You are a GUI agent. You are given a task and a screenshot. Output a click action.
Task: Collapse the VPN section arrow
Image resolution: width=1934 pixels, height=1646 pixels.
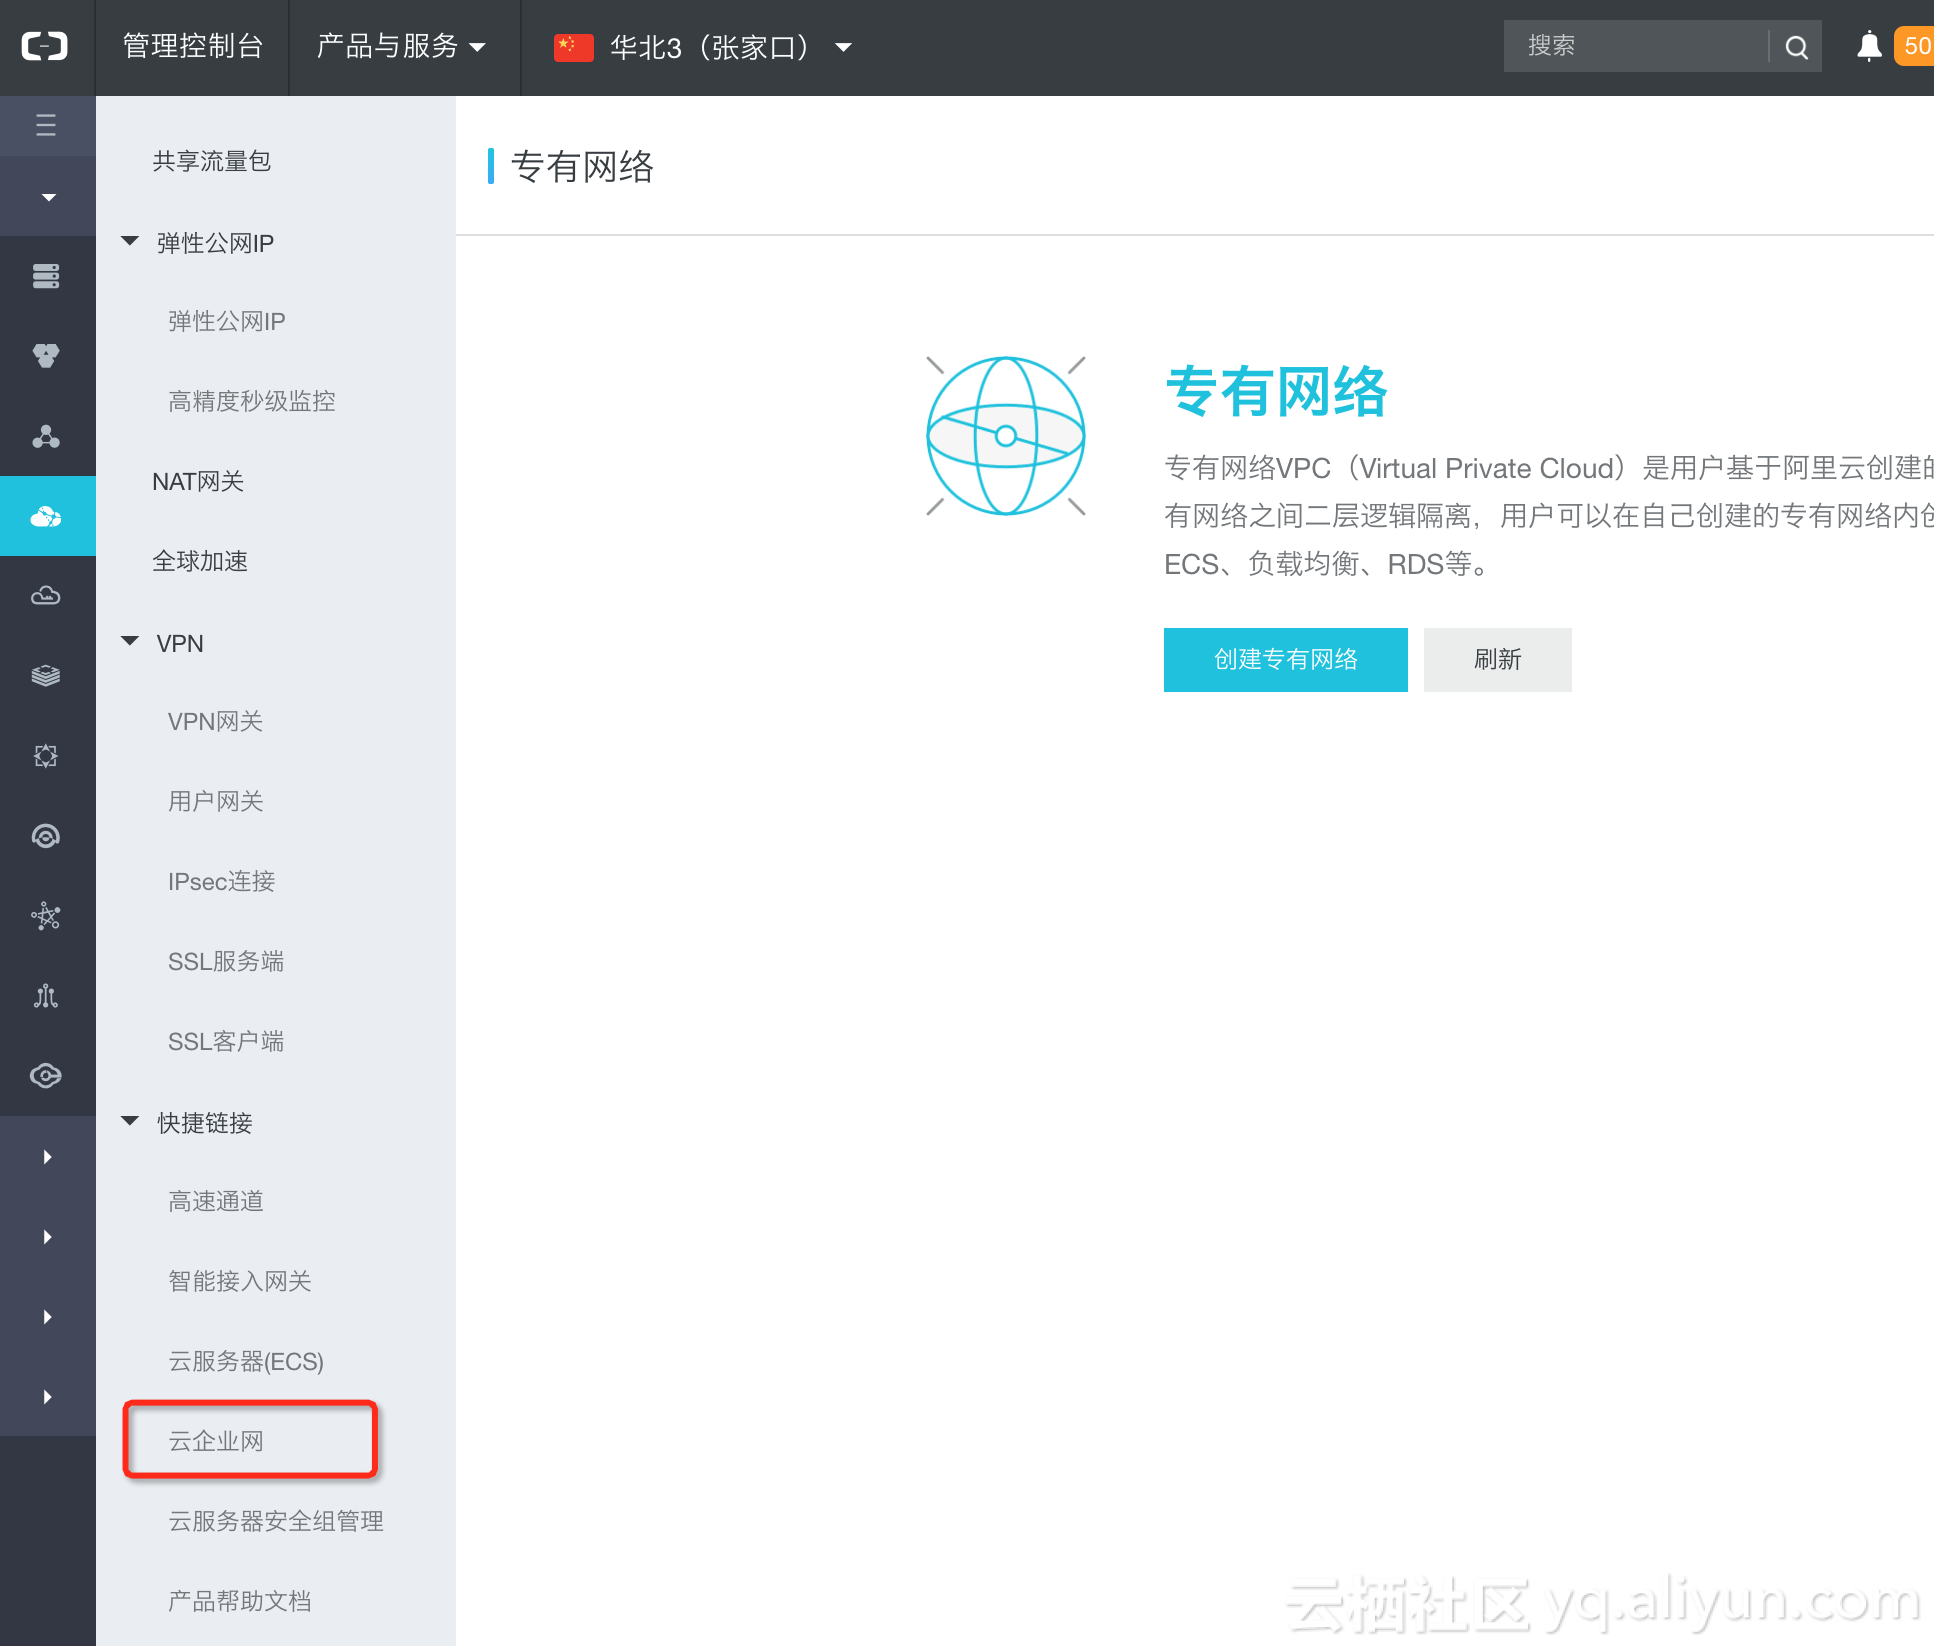(130, 641)
